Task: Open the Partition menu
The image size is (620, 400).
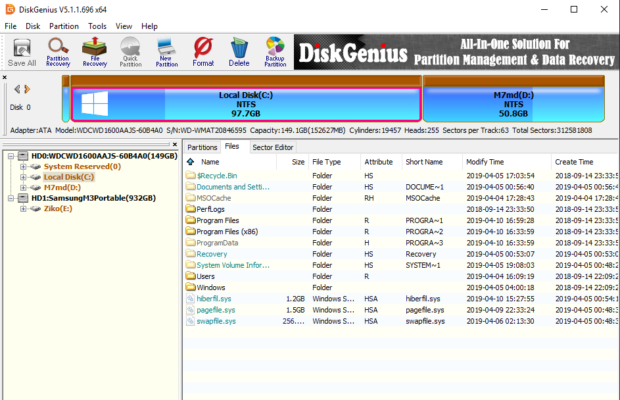Action: pyautogui.click(x=64, y=26)
